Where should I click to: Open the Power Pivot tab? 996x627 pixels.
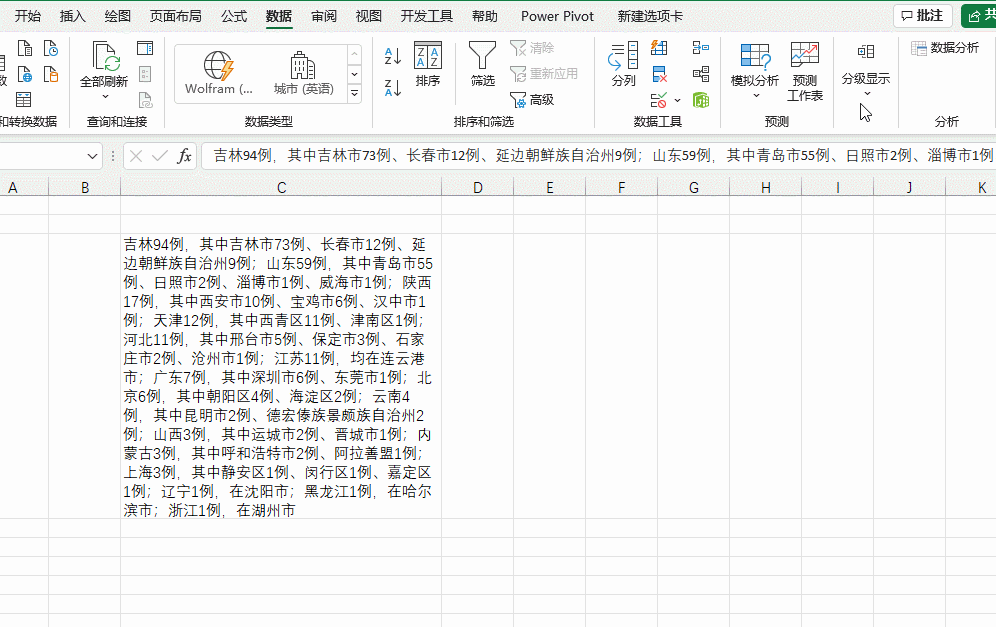pyautogui.click(x=557, y=16)
